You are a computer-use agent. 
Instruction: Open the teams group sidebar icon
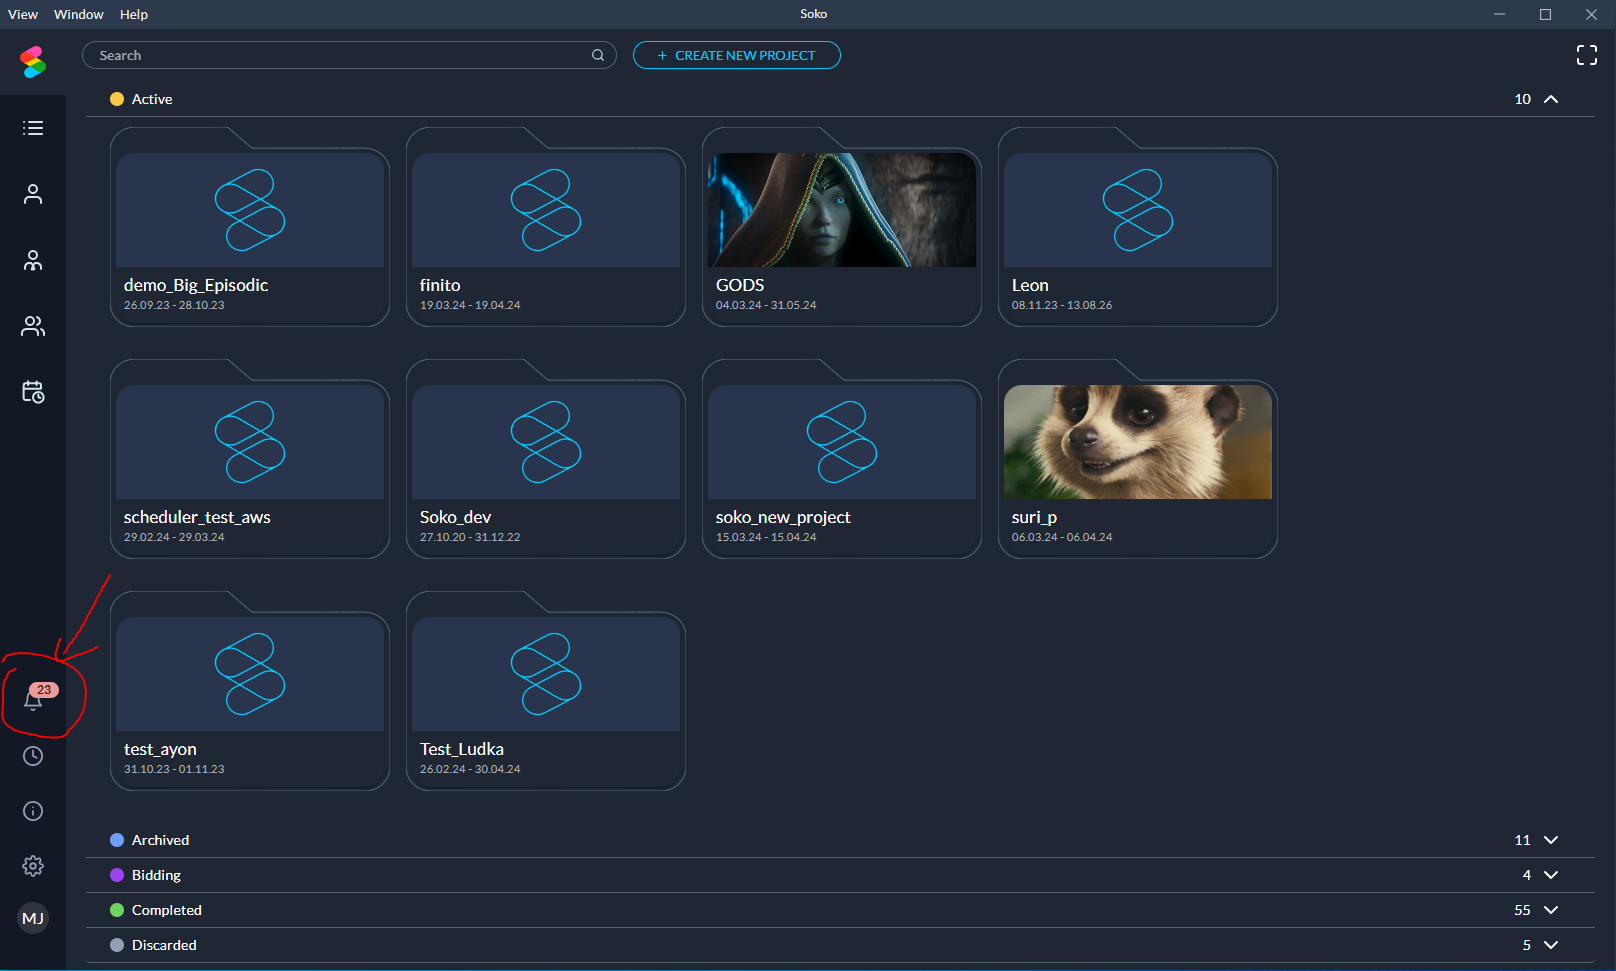pos(33,326)
